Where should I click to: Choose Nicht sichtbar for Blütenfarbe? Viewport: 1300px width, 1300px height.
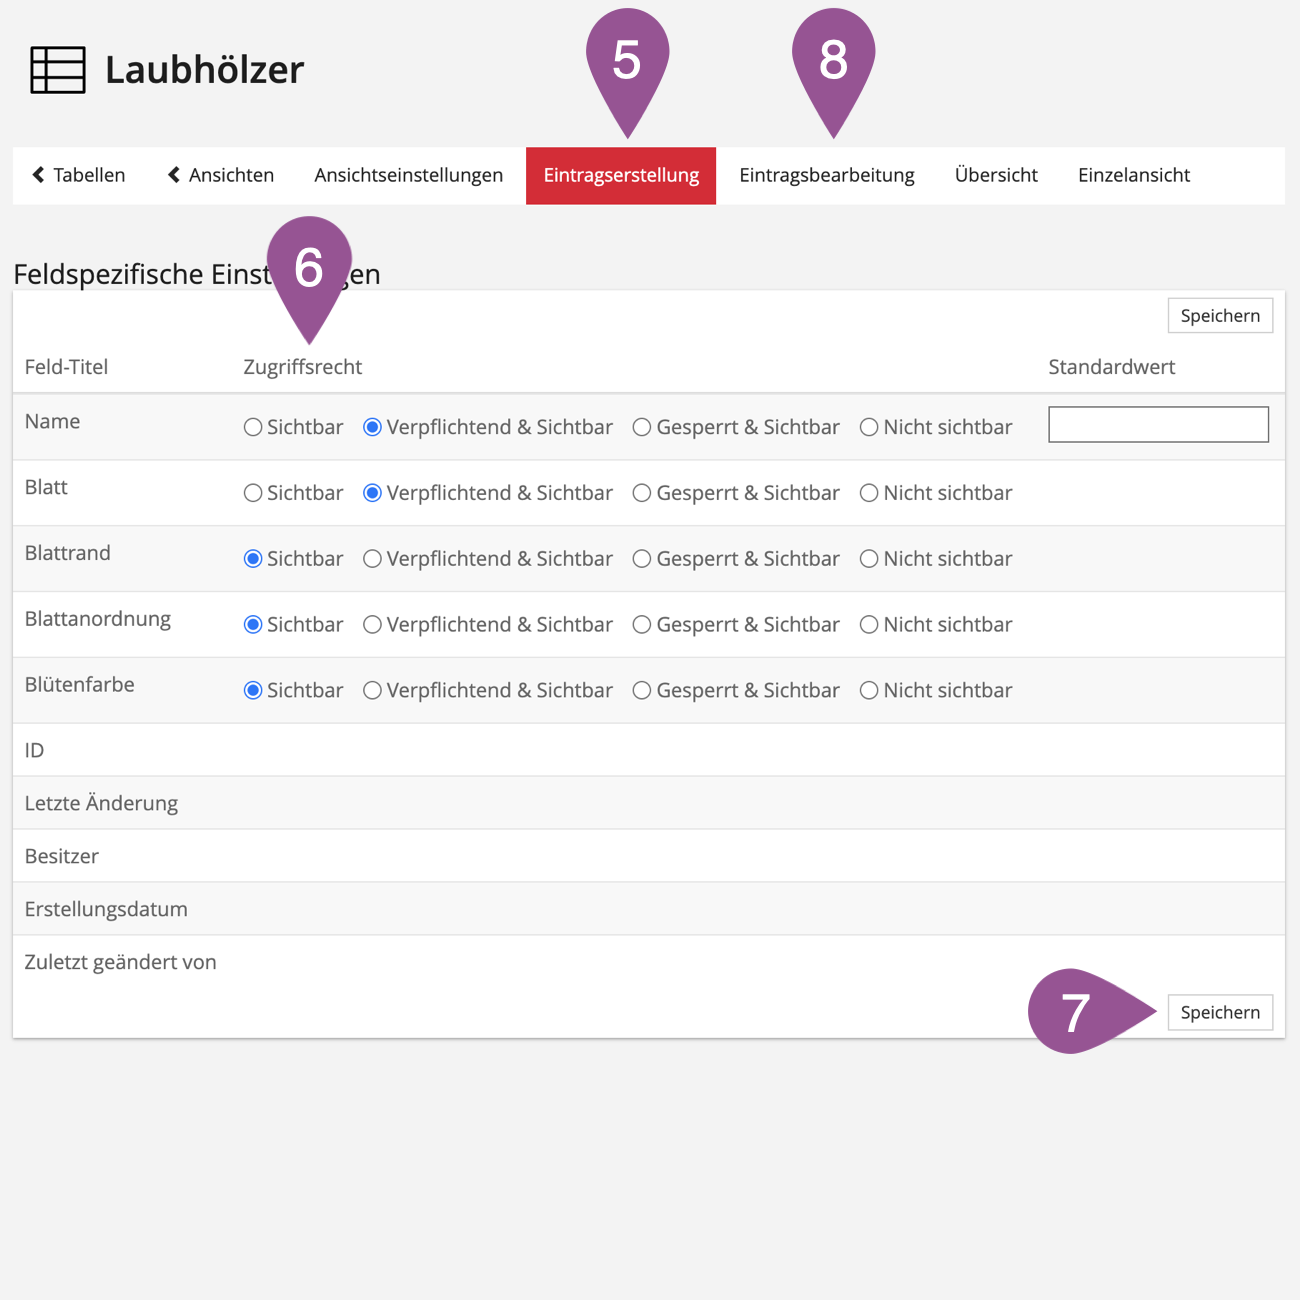(x=869, y=691)
